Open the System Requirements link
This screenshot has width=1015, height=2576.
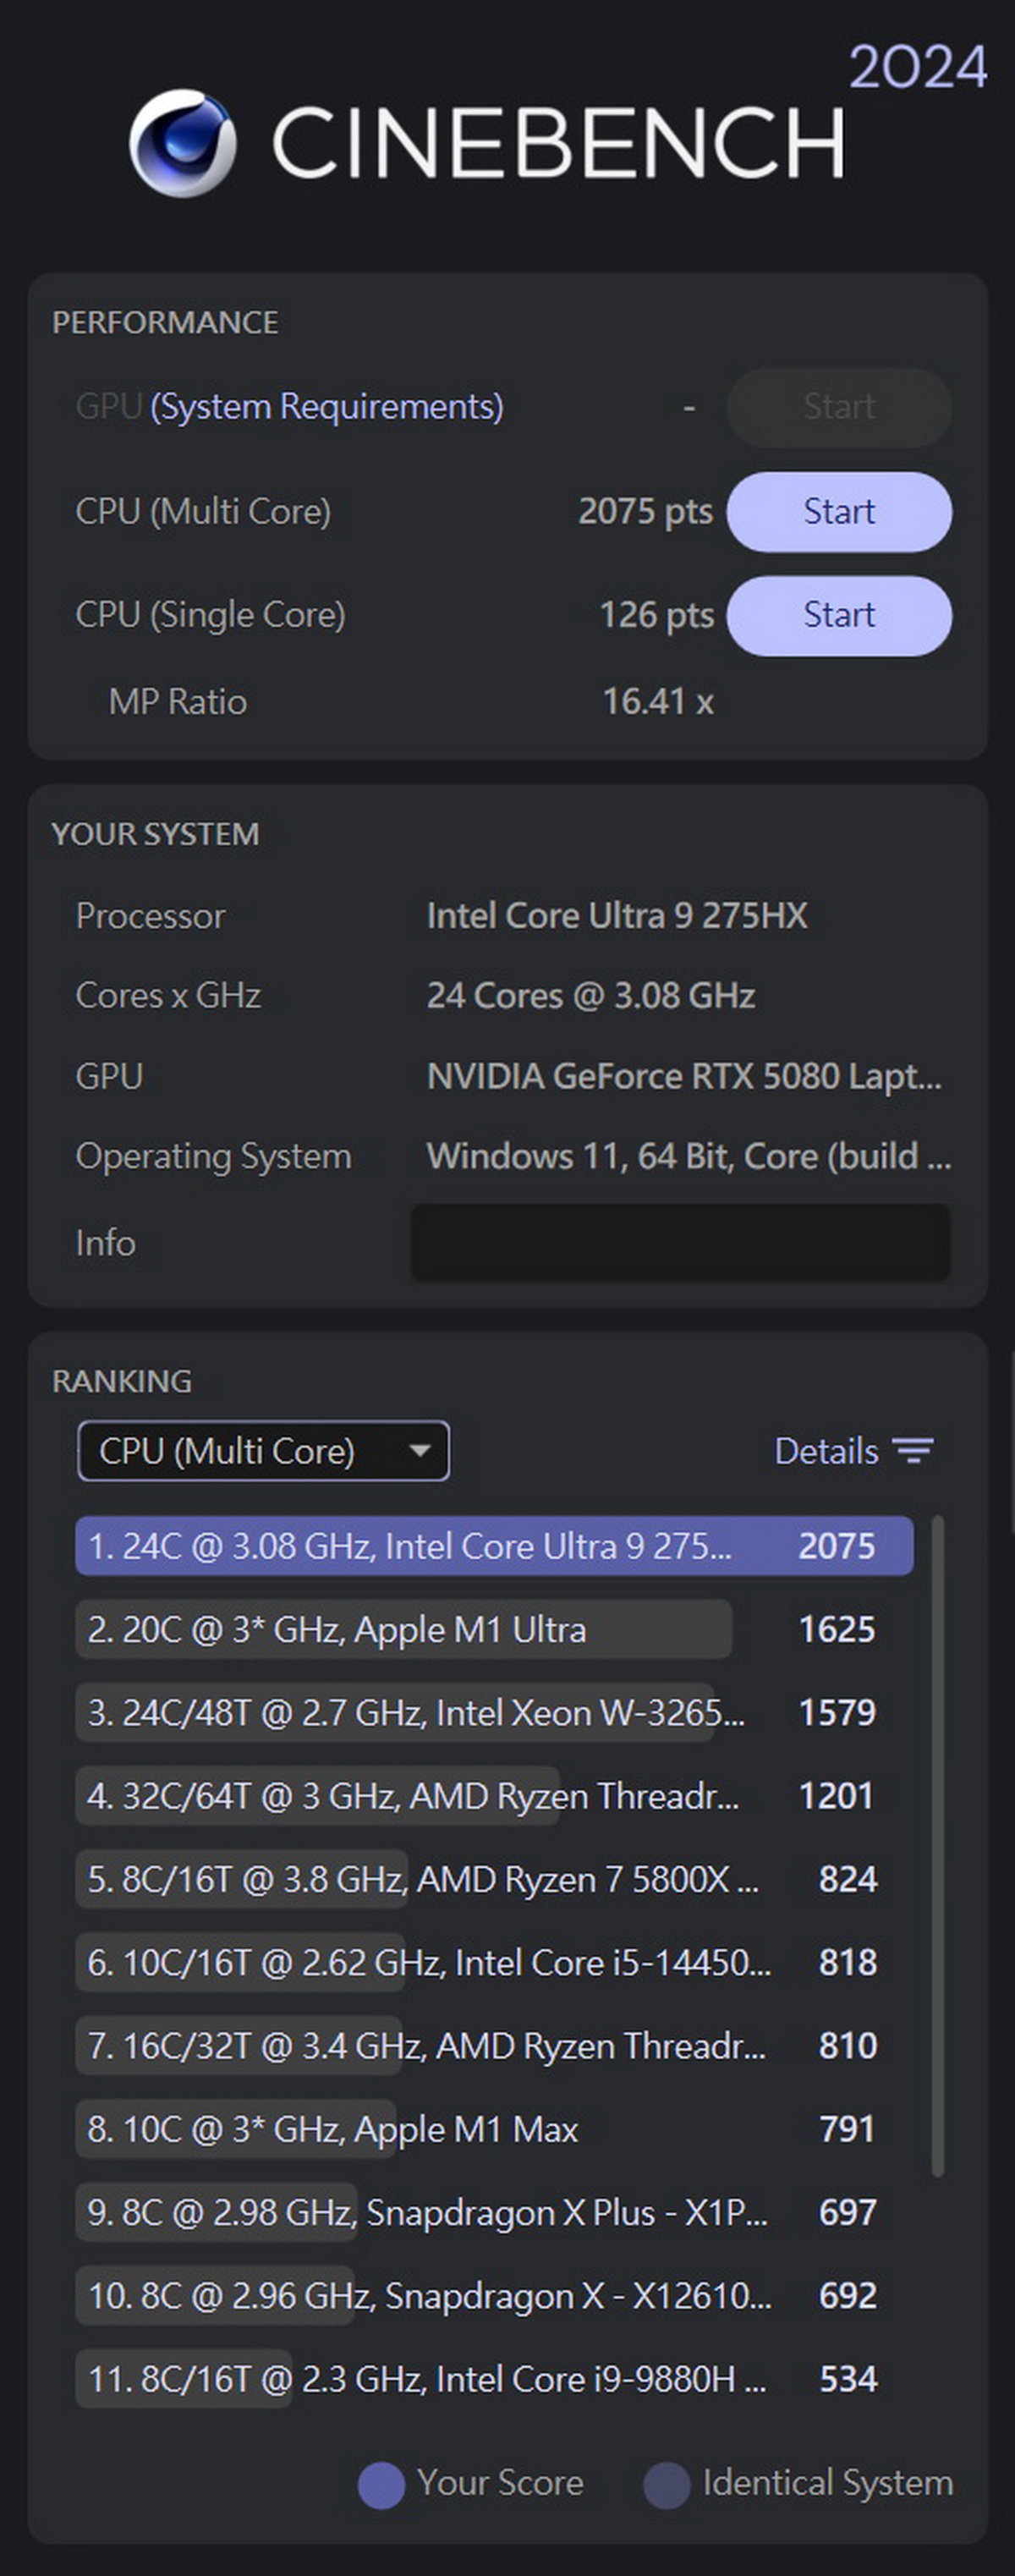(326, 407)
